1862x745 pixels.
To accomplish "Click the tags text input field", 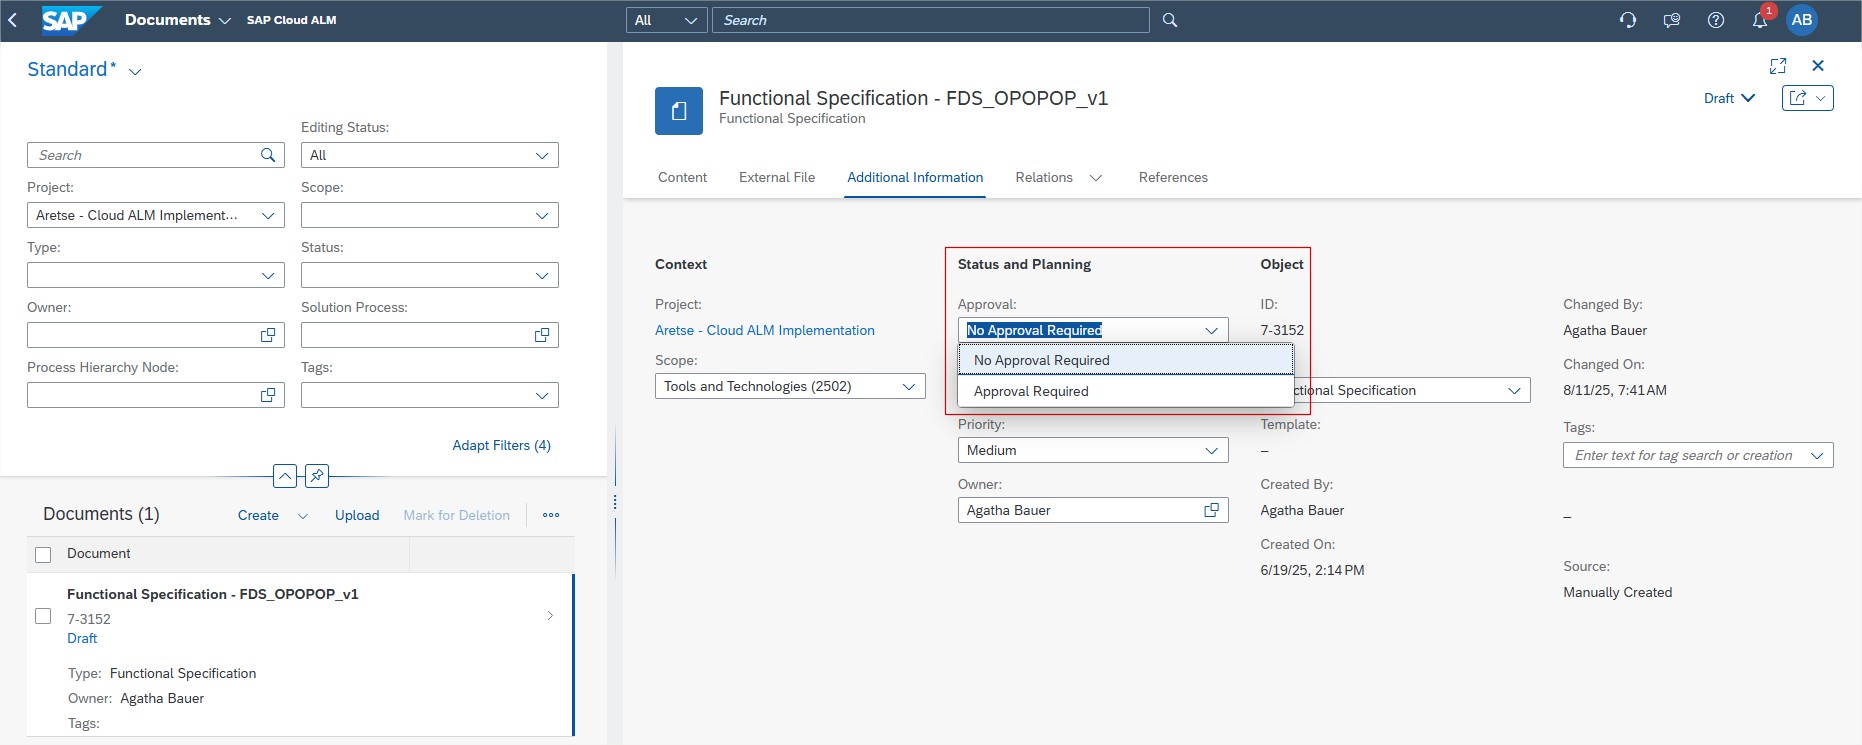I will (x=1684, y=455).
